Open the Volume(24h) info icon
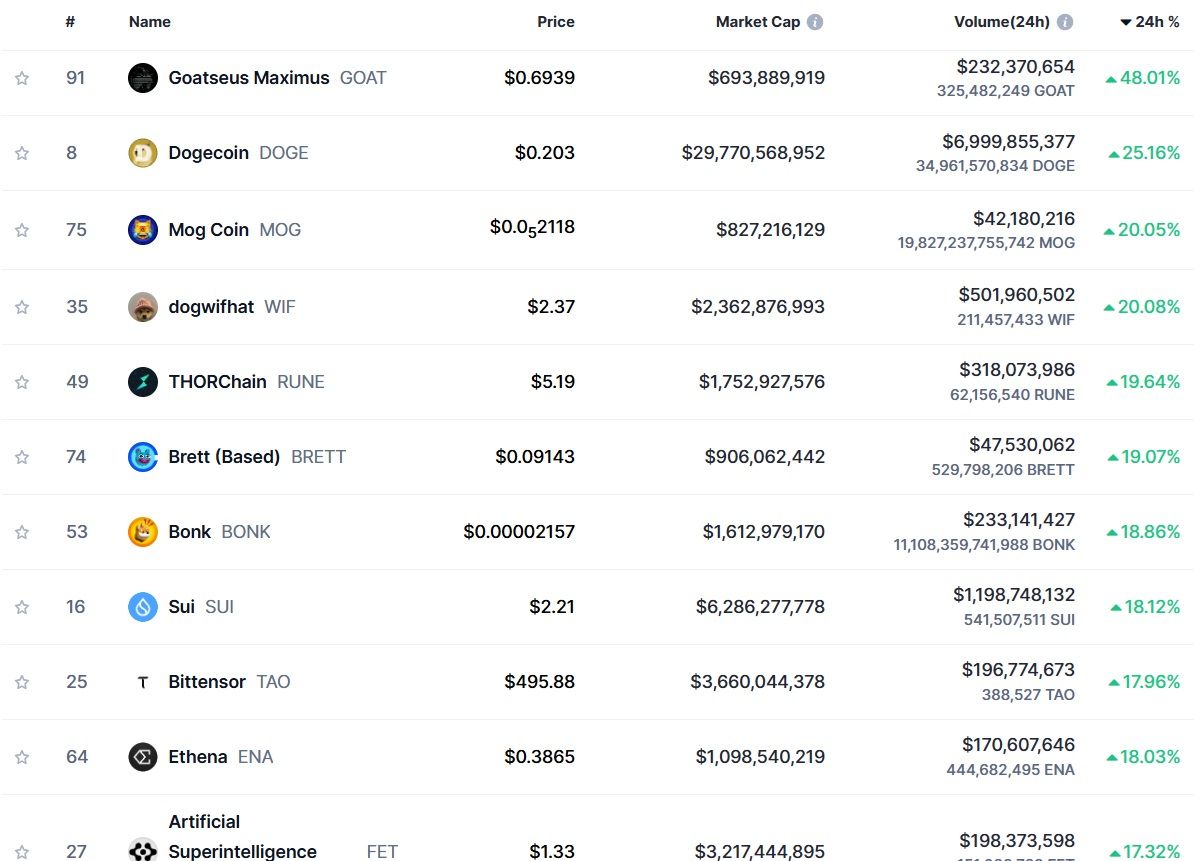This screenshot has width=1194, height=861. (x=1065, y=22)
